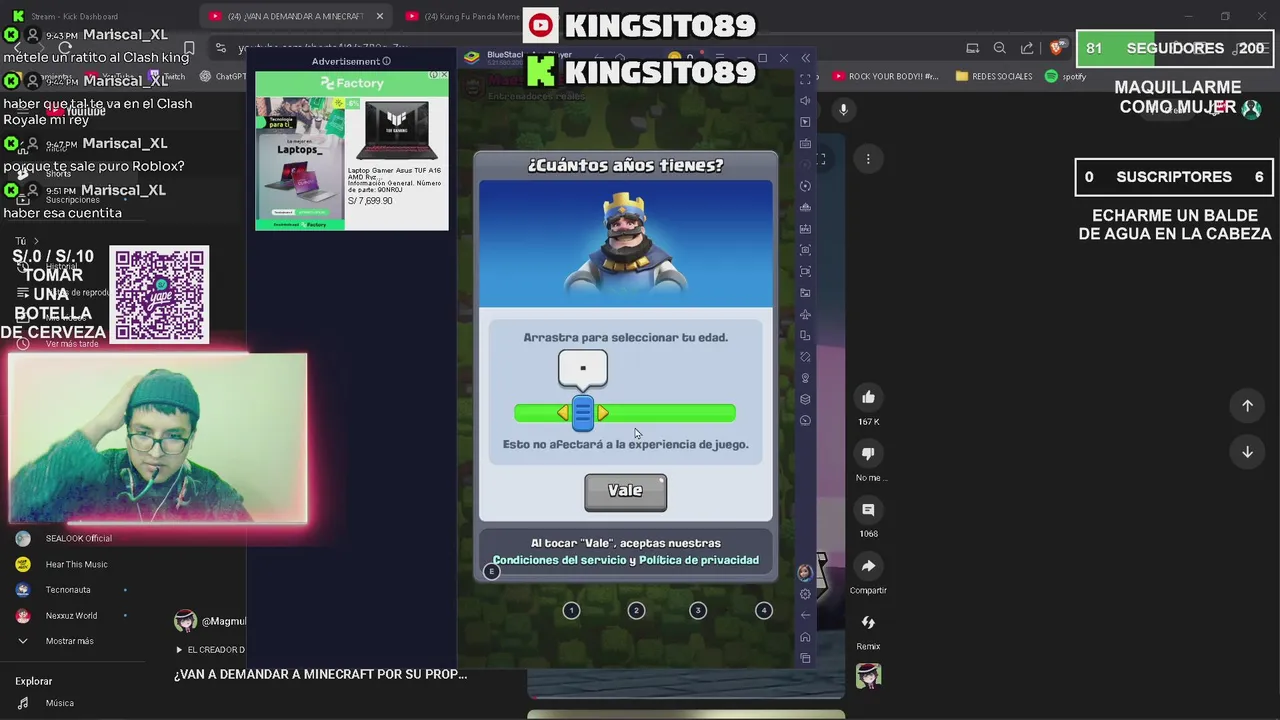Click the age slider blue handle
This screenshot has width=1280, height=720.
tap(583, 413)
